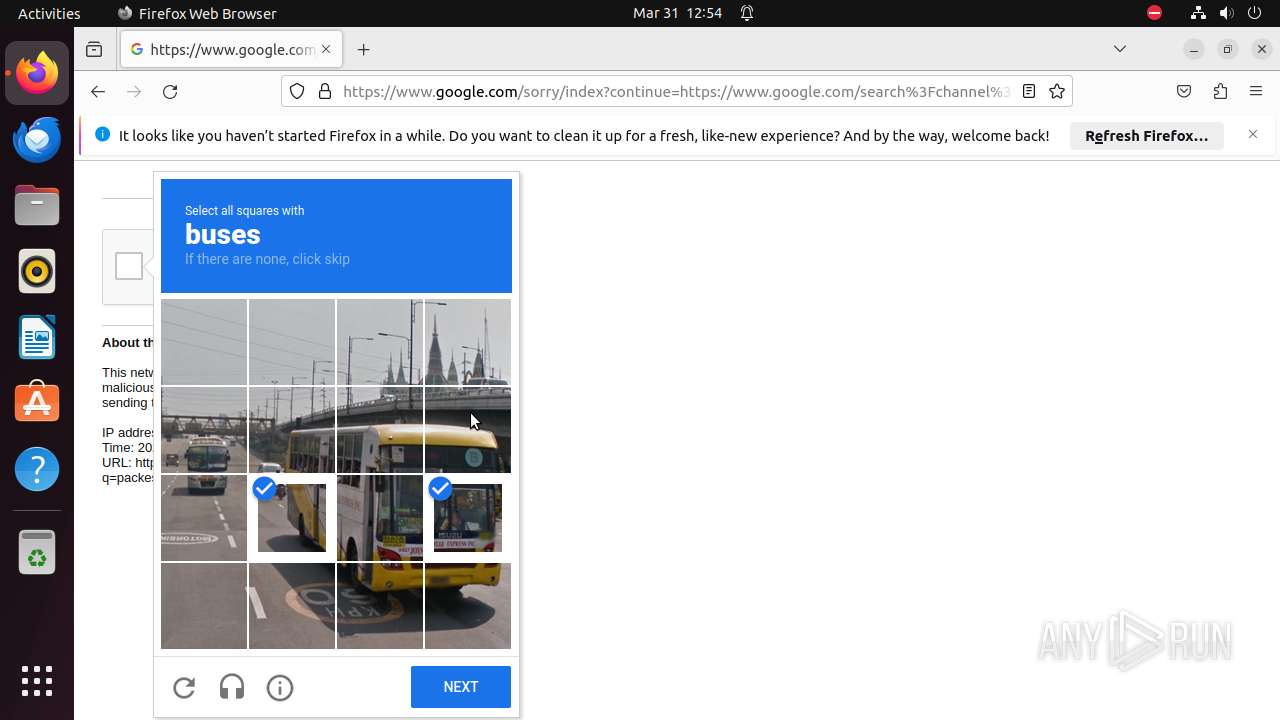This screenshot has height=720, width=1280.
Task: Launch LibreOffice Writer from the dock
Action: click(x=37, y=337)
